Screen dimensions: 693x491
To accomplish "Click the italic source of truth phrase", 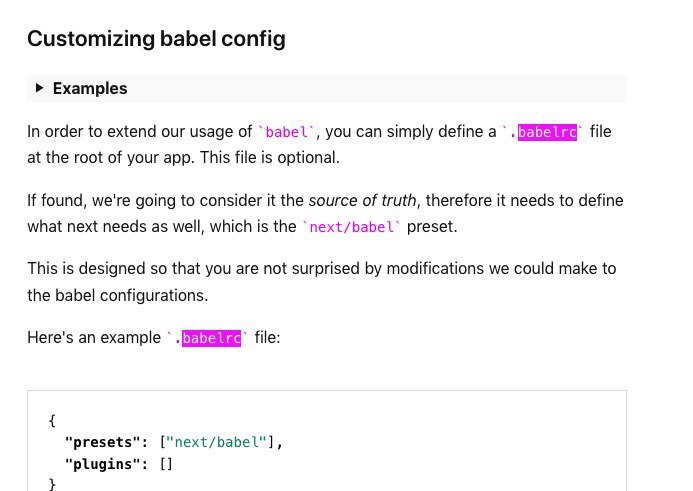I will (x=362, y=201).
